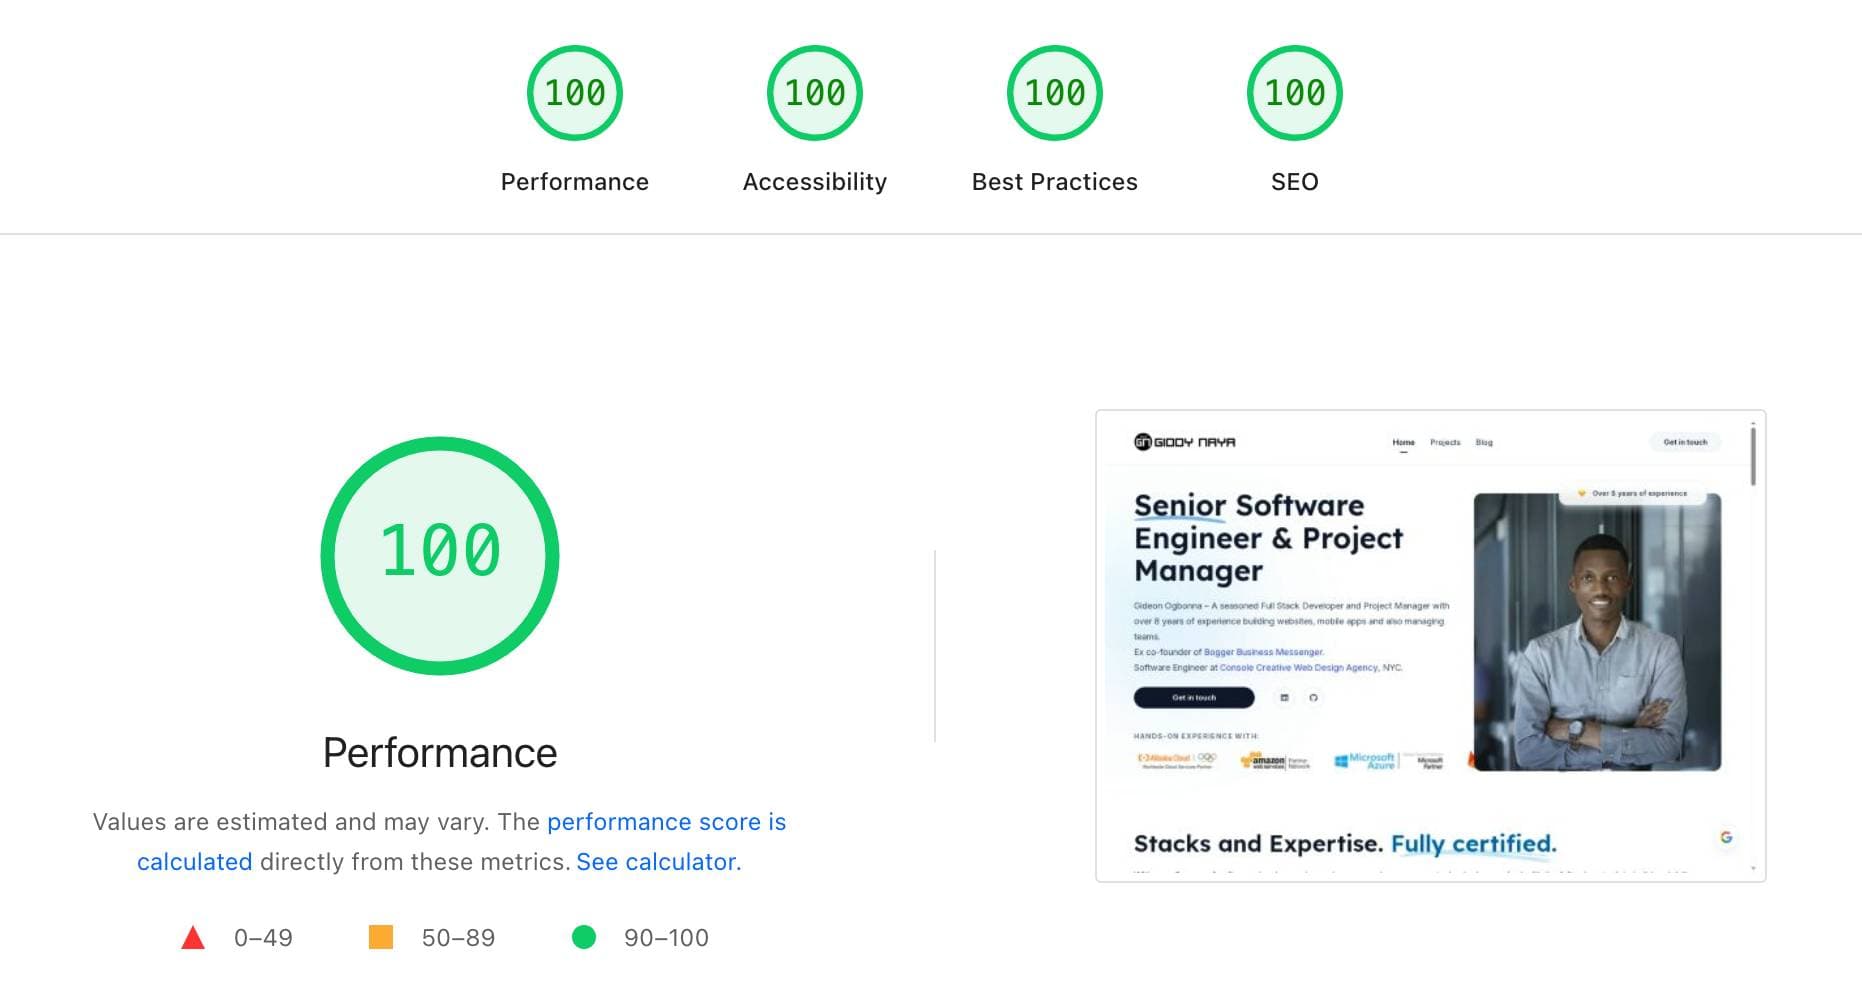Click the portrait photo in the preview

1596,632
